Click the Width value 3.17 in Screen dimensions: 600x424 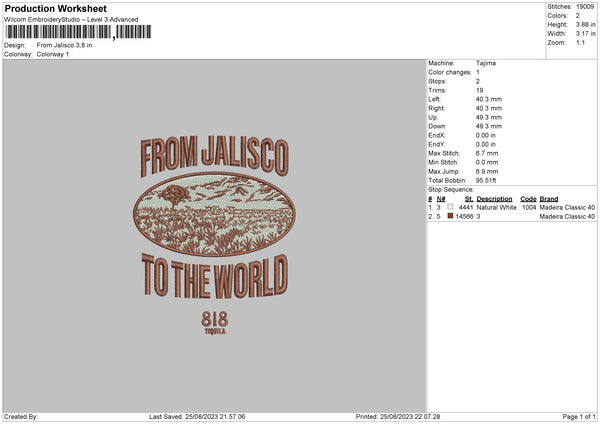pos(585,34)
